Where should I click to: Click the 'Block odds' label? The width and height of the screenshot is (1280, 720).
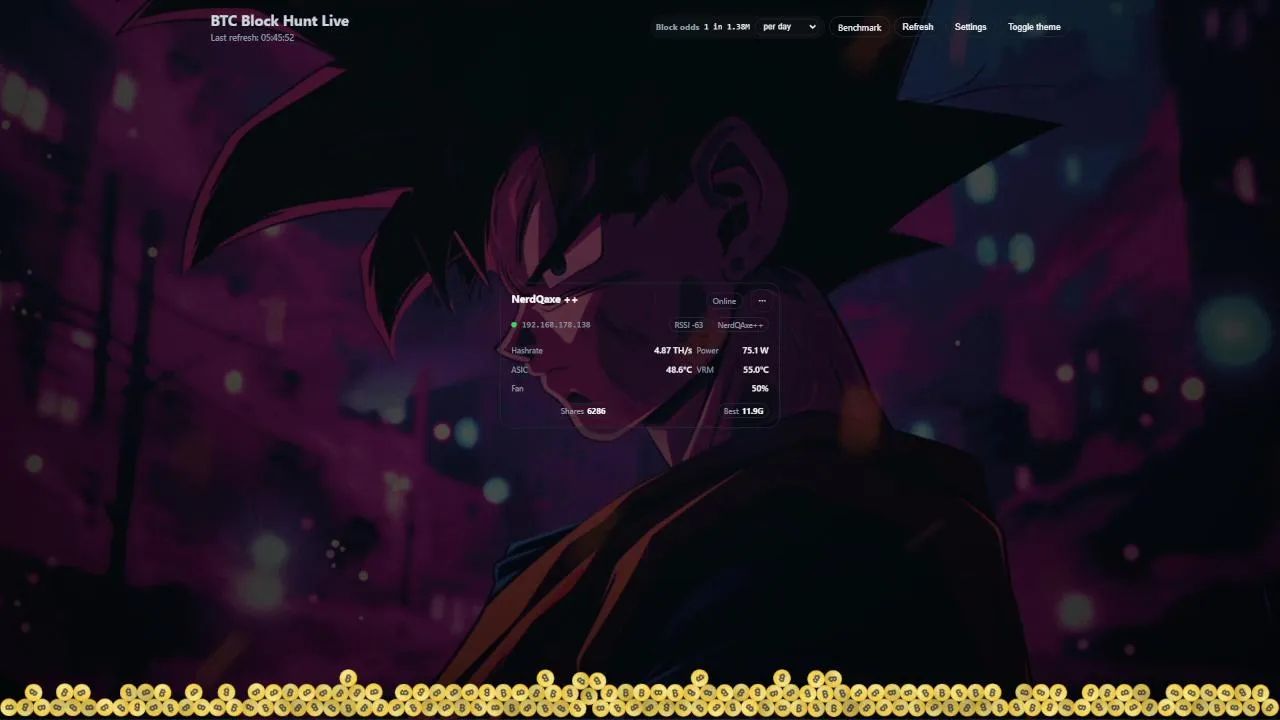[677, 27]
